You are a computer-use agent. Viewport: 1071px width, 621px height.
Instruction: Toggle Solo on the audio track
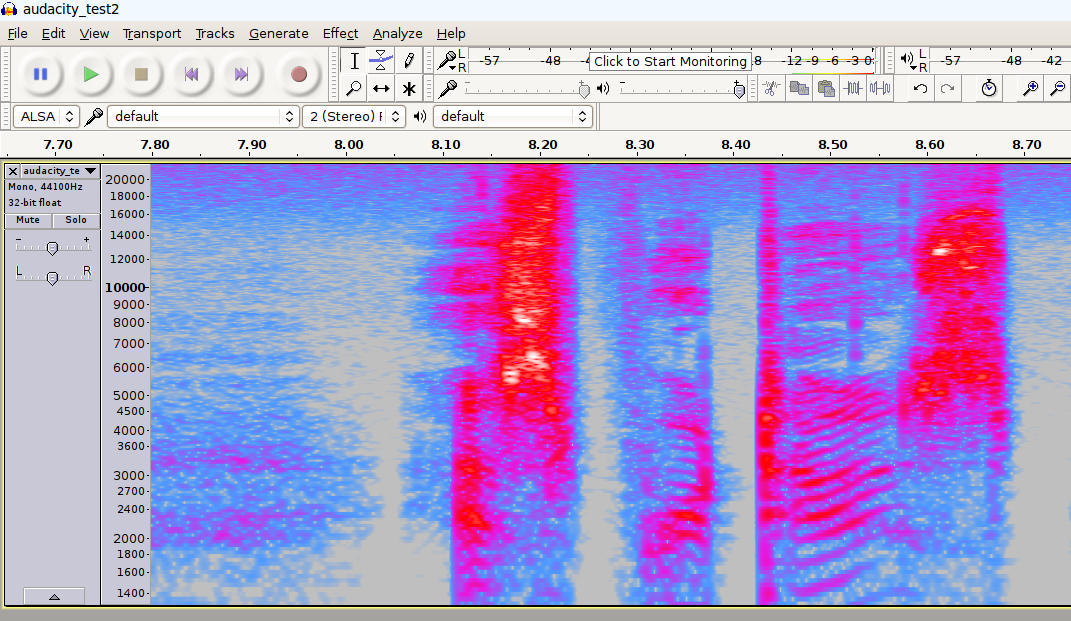click(76, 220)
